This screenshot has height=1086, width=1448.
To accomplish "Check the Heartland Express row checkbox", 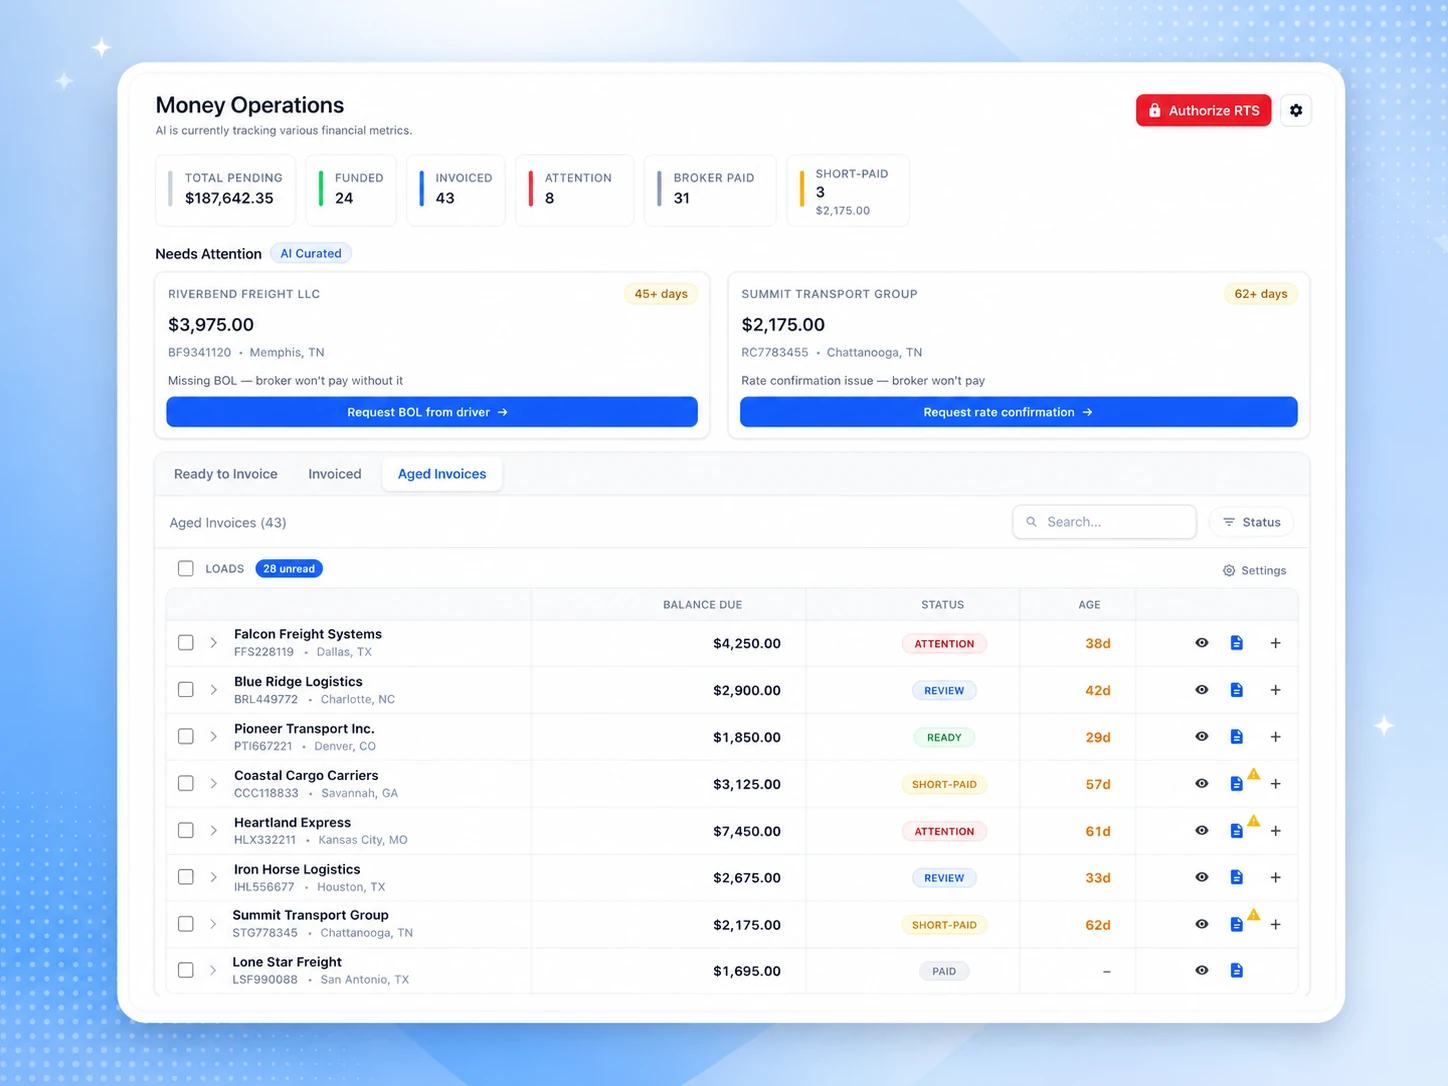I will [x=186, y=831].
